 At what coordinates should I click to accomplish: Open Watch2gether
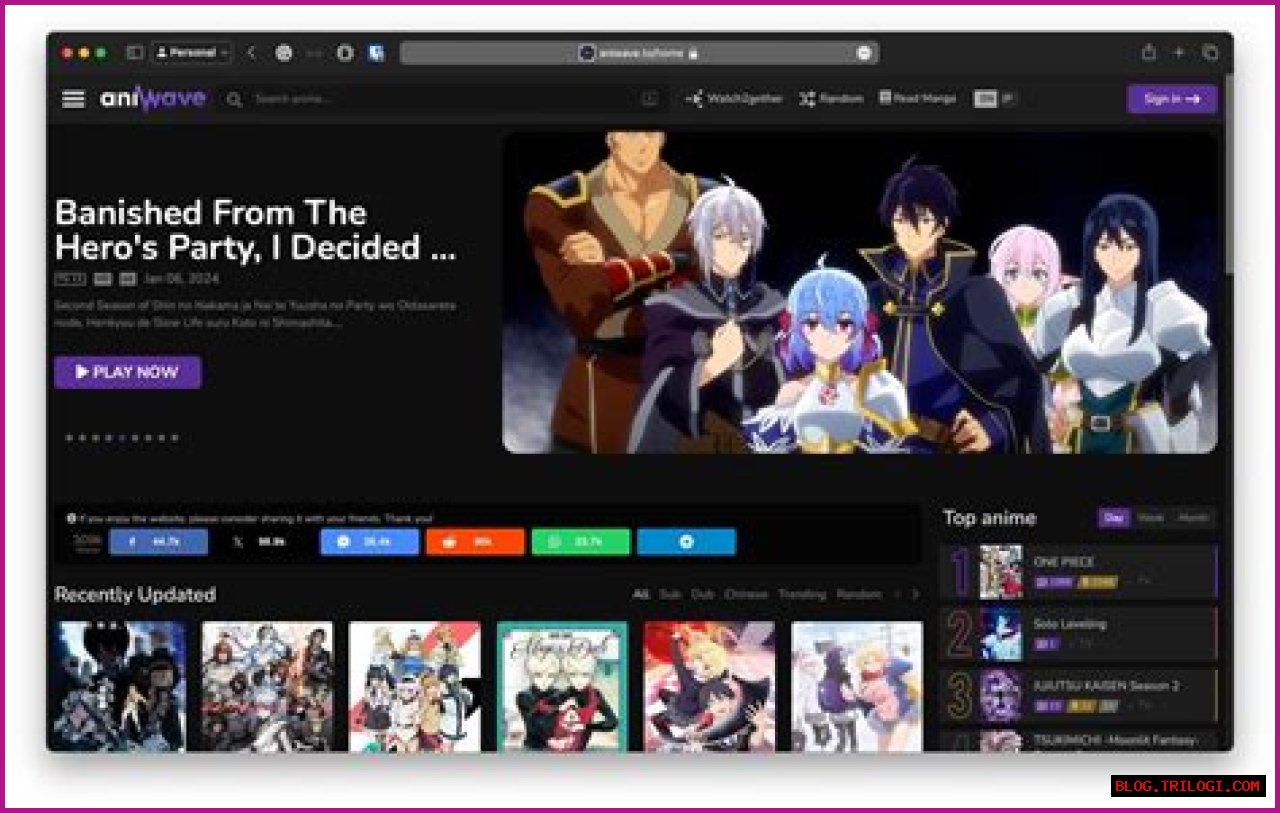click(x=733, y=99)
